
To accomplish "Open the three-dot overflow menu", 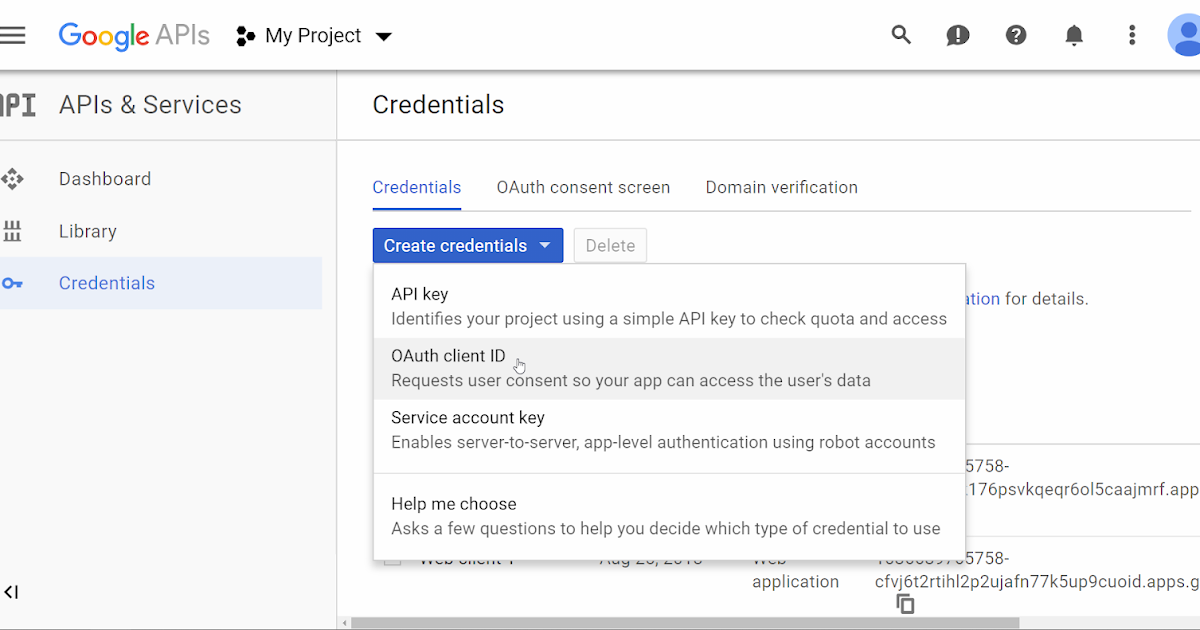I will (x=1131, y=35).
